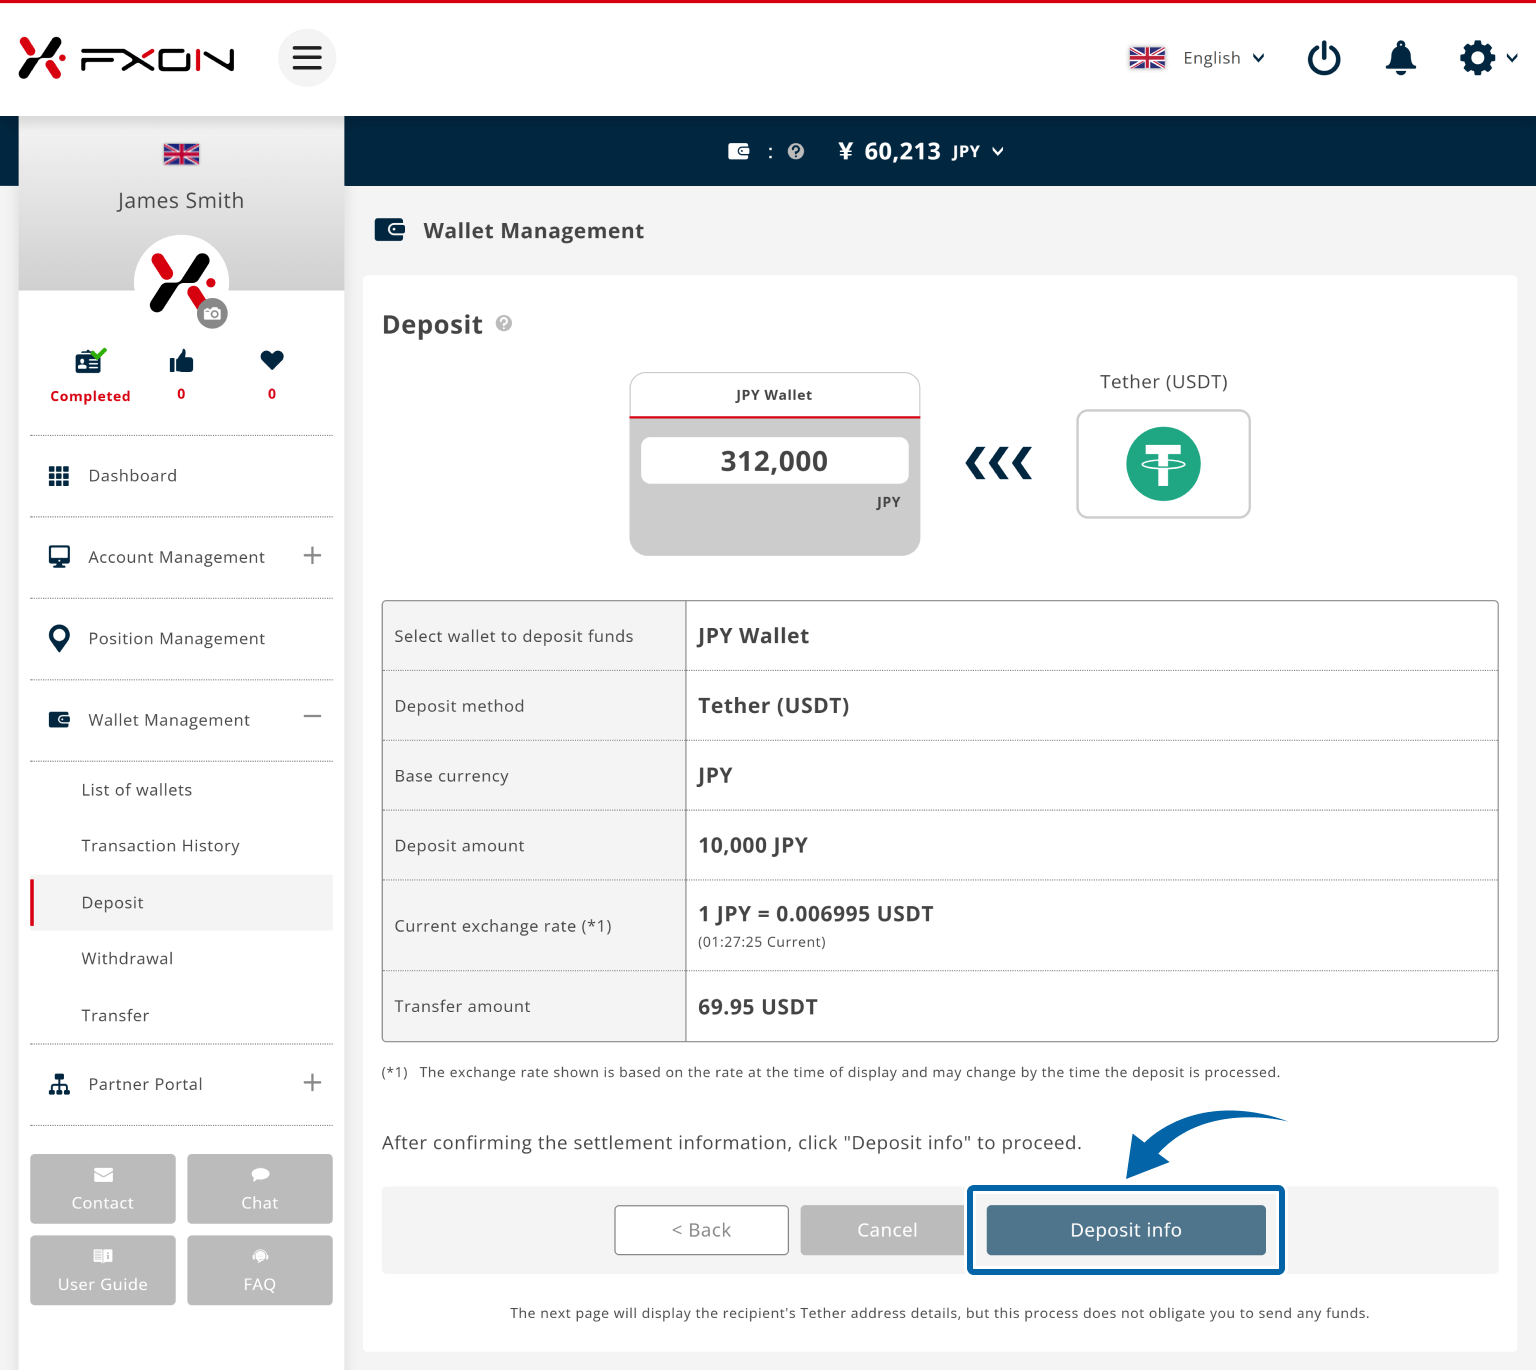
Task: Click the JPY Wallet card
Action: [x=775, y=464]
